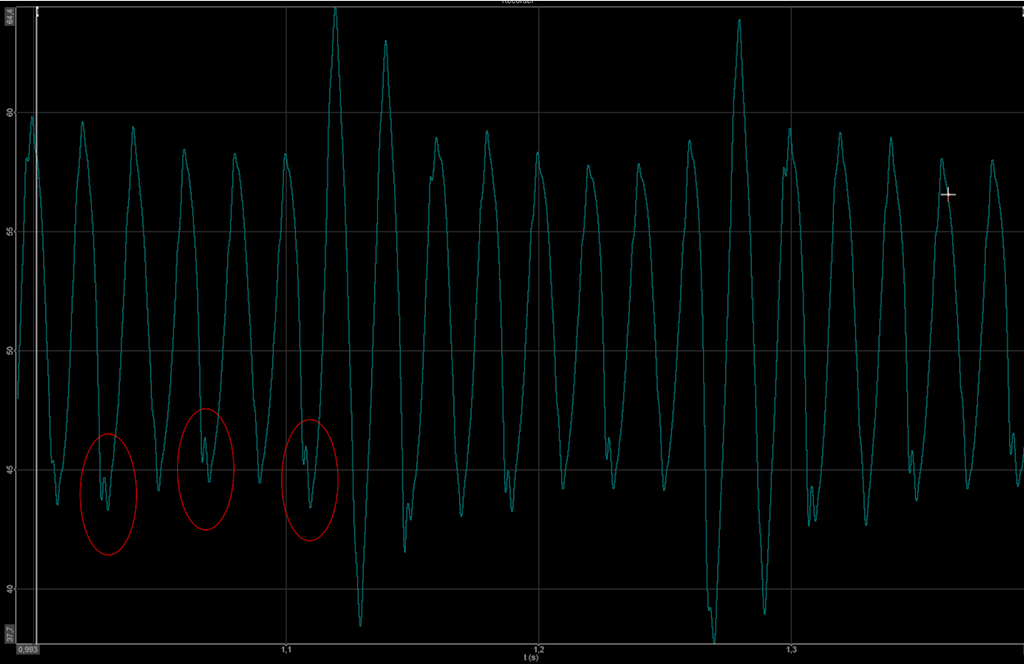Click the y-axis maximum value 64,4

pyautogui.click(x=10, y=16)
